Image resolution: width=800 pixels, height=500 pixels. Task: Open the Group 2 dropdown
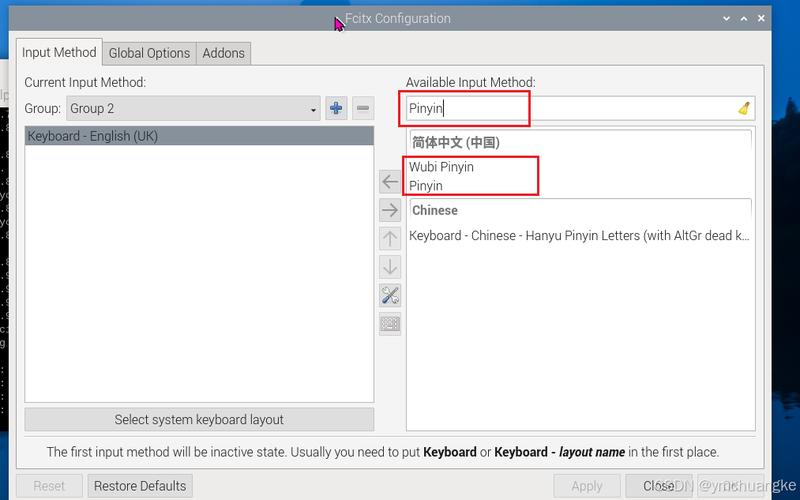193,108
